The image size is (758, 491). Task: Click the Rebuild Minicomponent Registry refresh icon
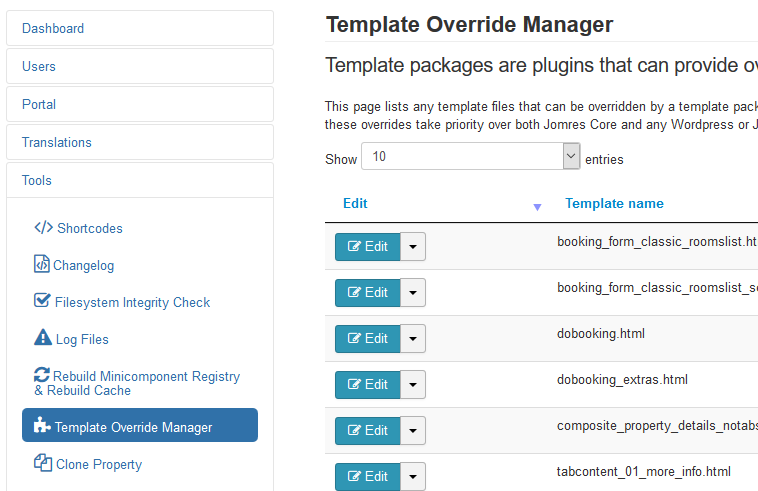pyautogui.click(x=42, y=374)
